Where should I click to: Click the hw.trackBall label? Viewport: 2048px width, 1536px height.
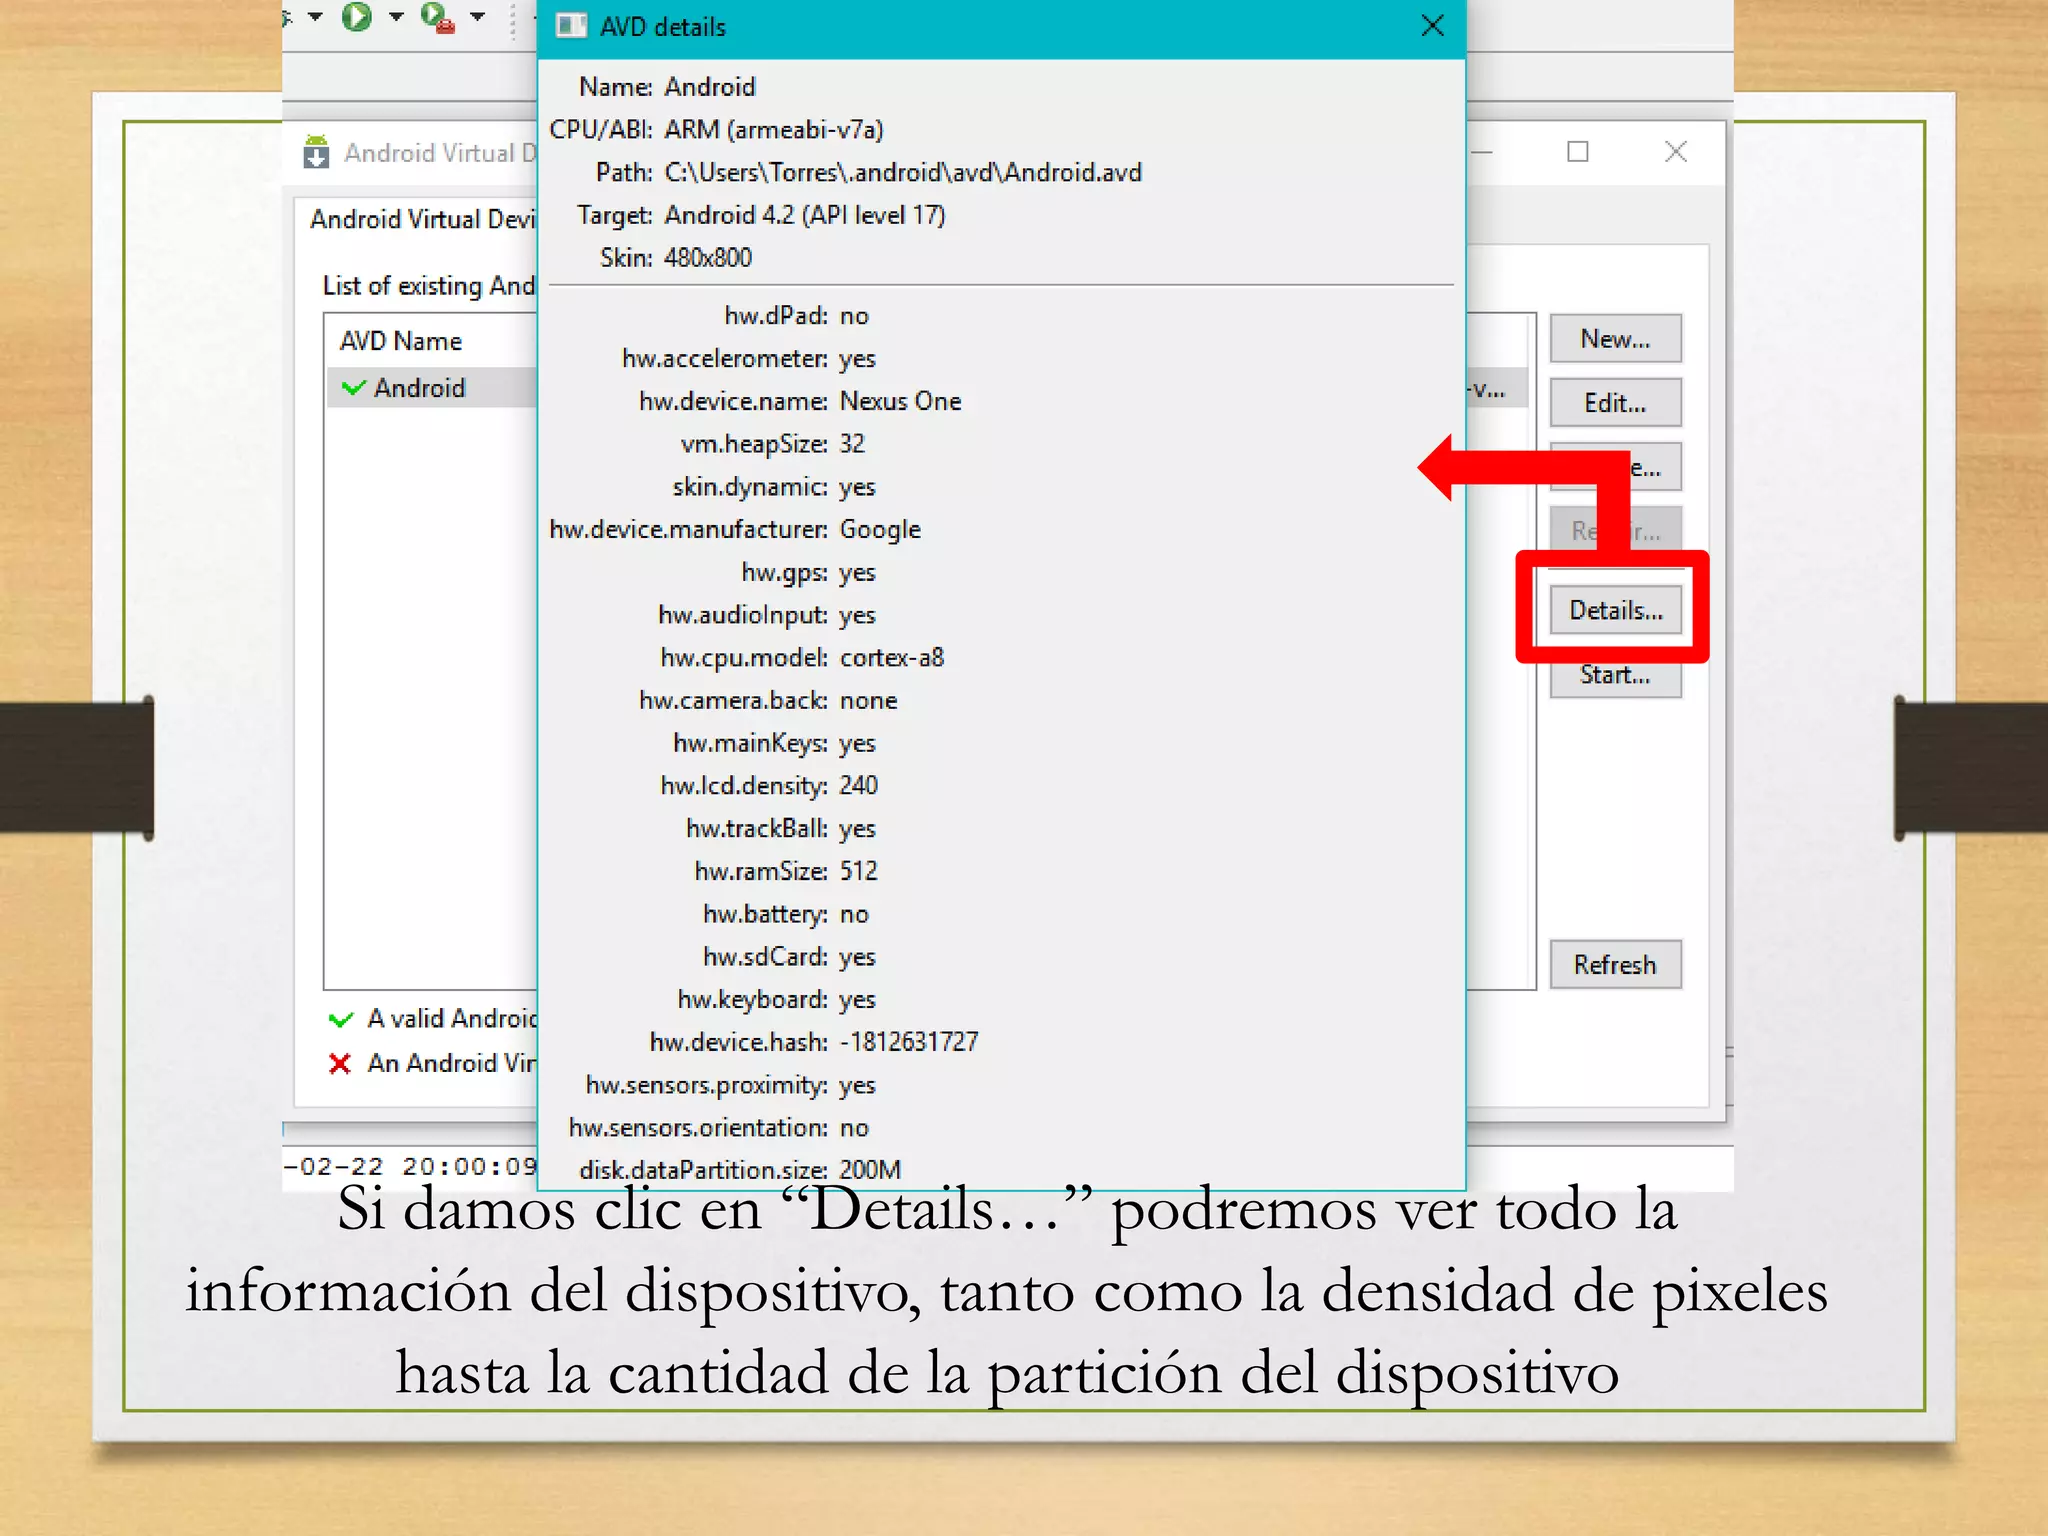pos(757,829)
